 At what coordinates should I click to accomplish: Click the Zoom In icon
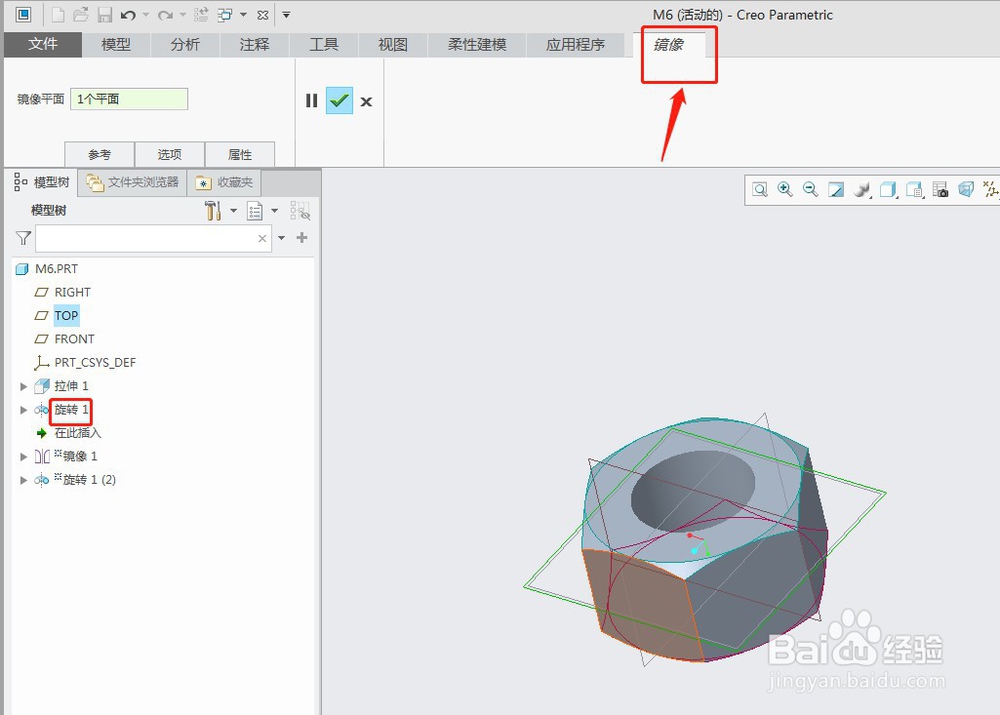coord(785,189)
